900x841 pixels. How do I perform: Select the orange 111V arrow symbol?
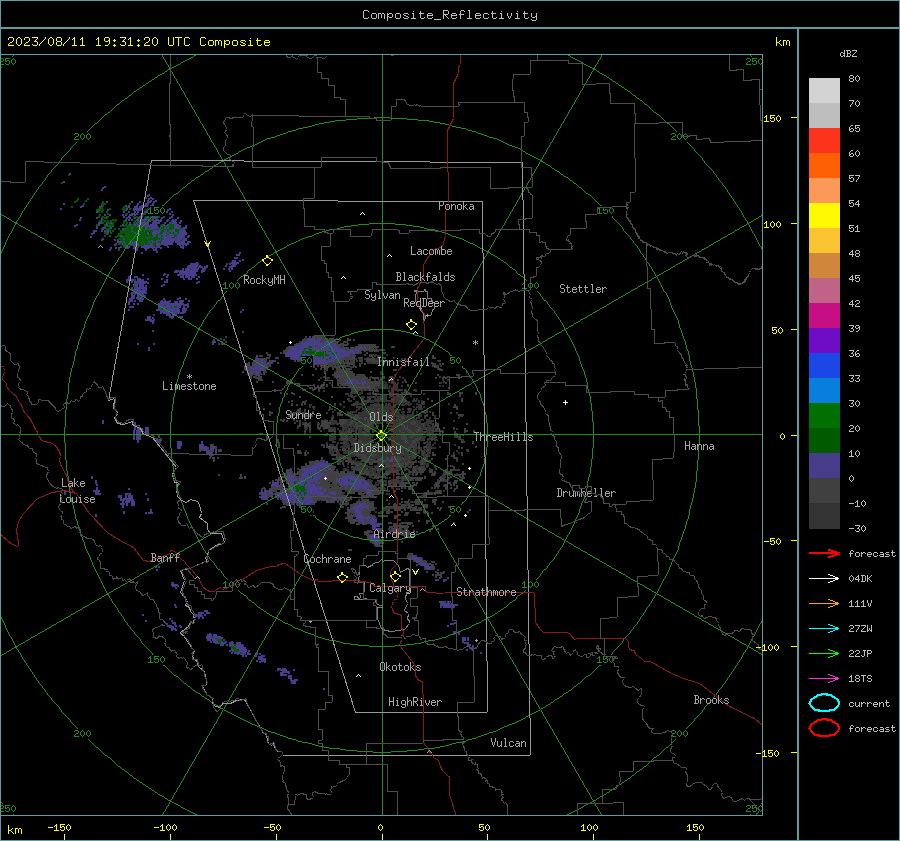coord(824,603)
